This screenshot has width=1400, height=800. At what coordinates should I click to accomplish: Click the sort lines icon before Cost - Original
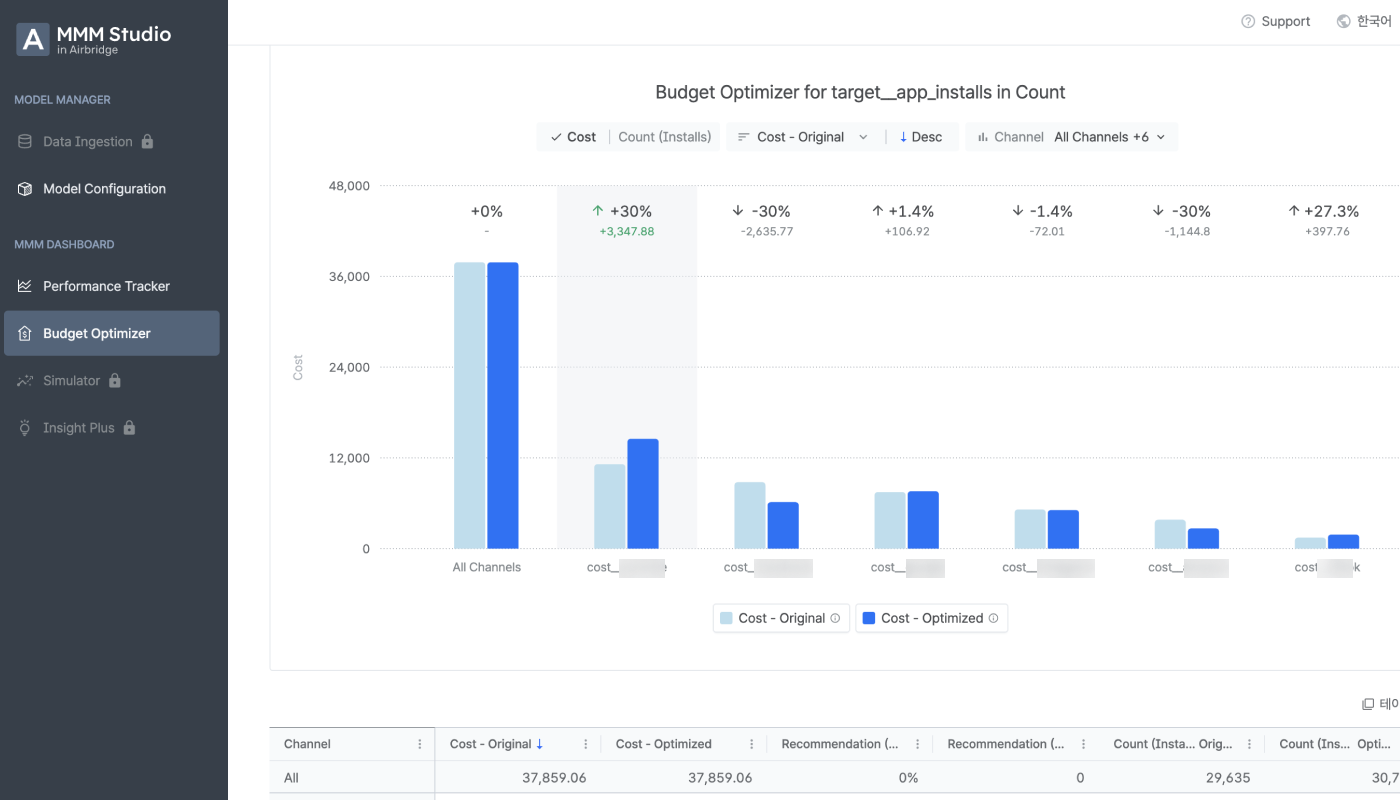(744, 137)
